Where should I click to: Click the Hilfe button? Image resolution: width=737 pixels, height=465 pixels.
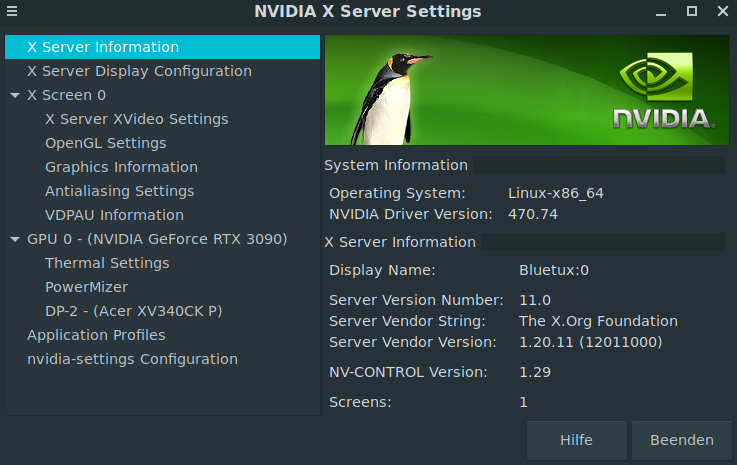[x=577, y=440]
